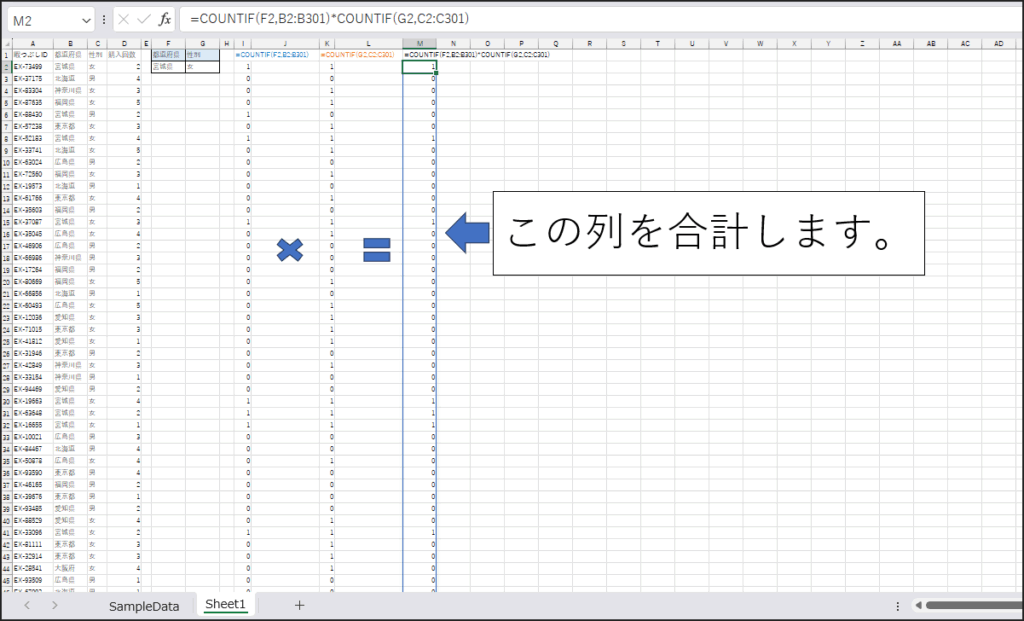Viewport: 1024px width, 621px height.
Task: Click cell F1 labeled 都道府県
Action: (168, 55)
